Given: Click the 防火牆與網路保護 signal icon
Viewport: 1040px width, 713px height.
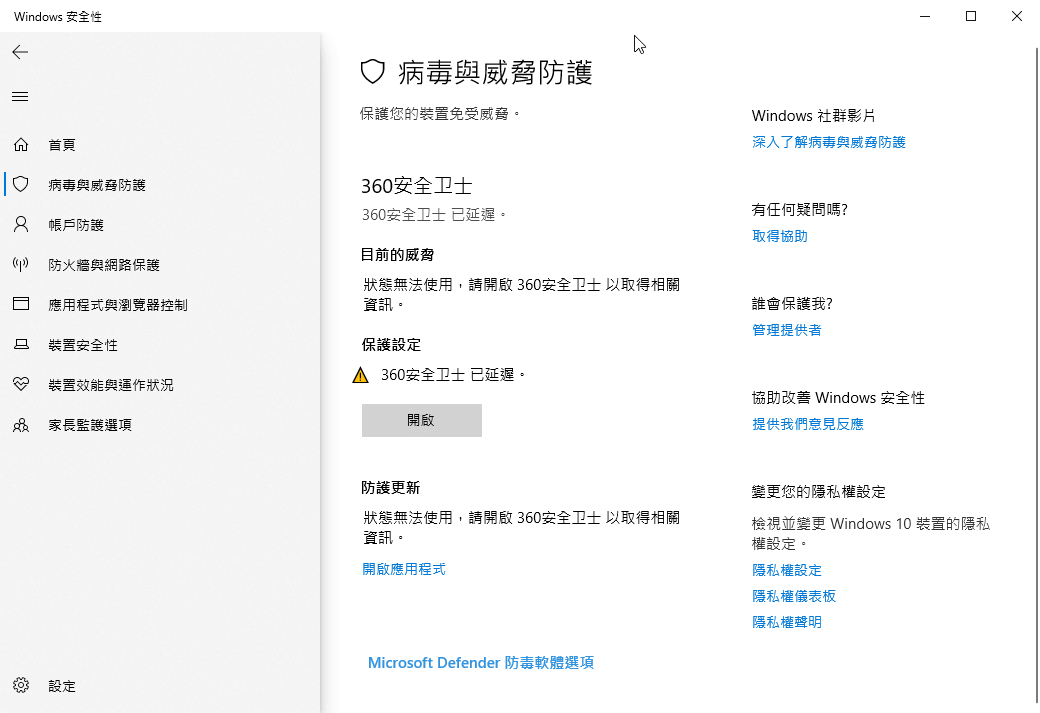Looking at the screenshot, I should coord(21,265).
